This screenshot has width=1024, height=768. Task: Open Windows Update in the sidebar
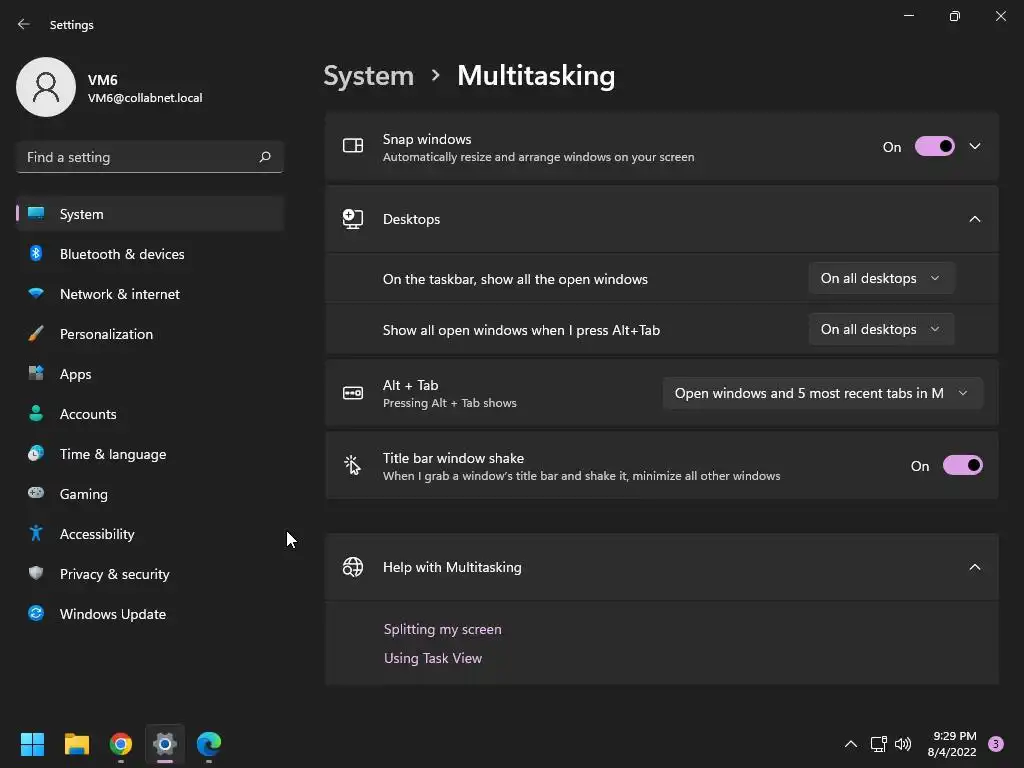[112, 614]
